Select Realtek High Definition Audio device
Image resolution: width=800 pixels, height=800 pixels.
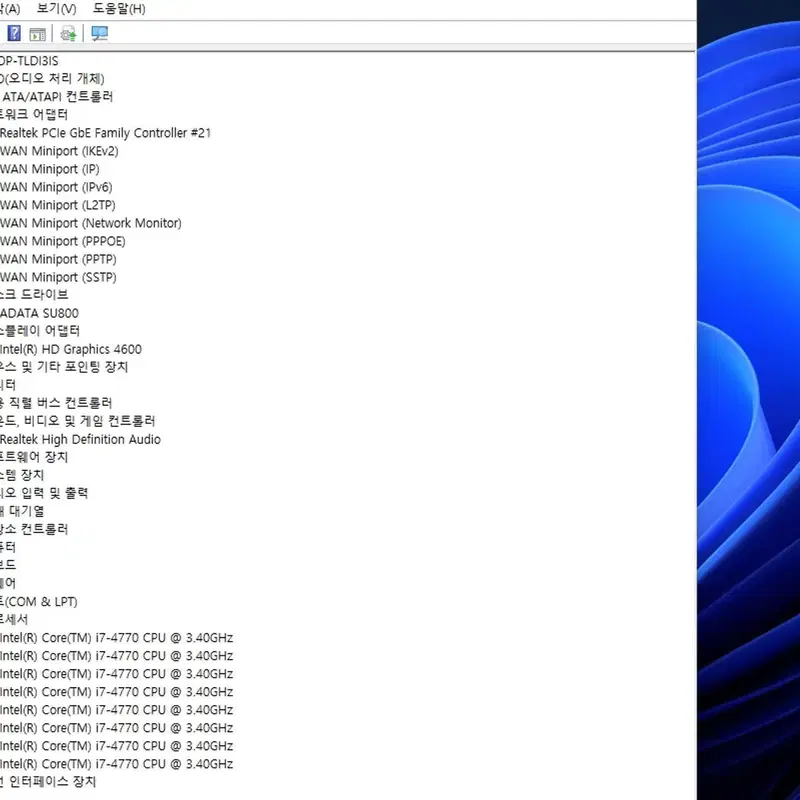80,439
